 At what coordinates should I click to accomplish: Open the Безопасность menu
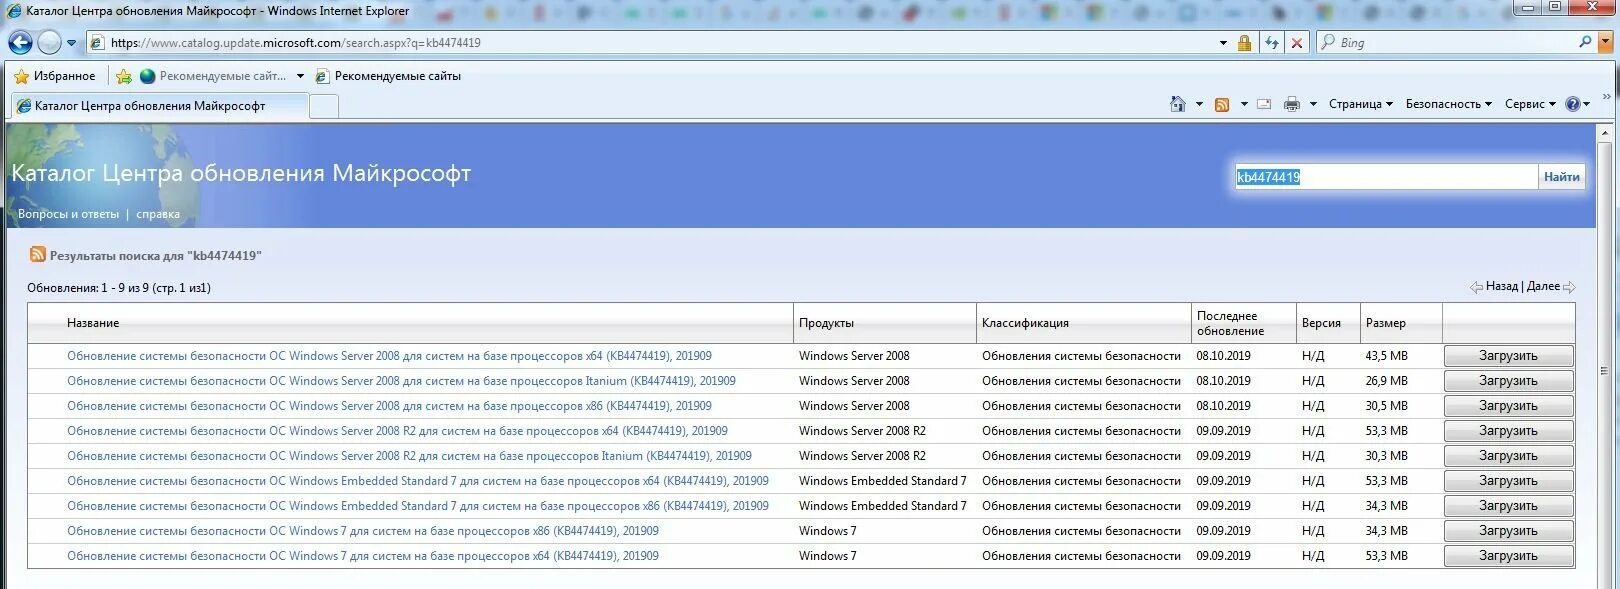(1448, 104)
